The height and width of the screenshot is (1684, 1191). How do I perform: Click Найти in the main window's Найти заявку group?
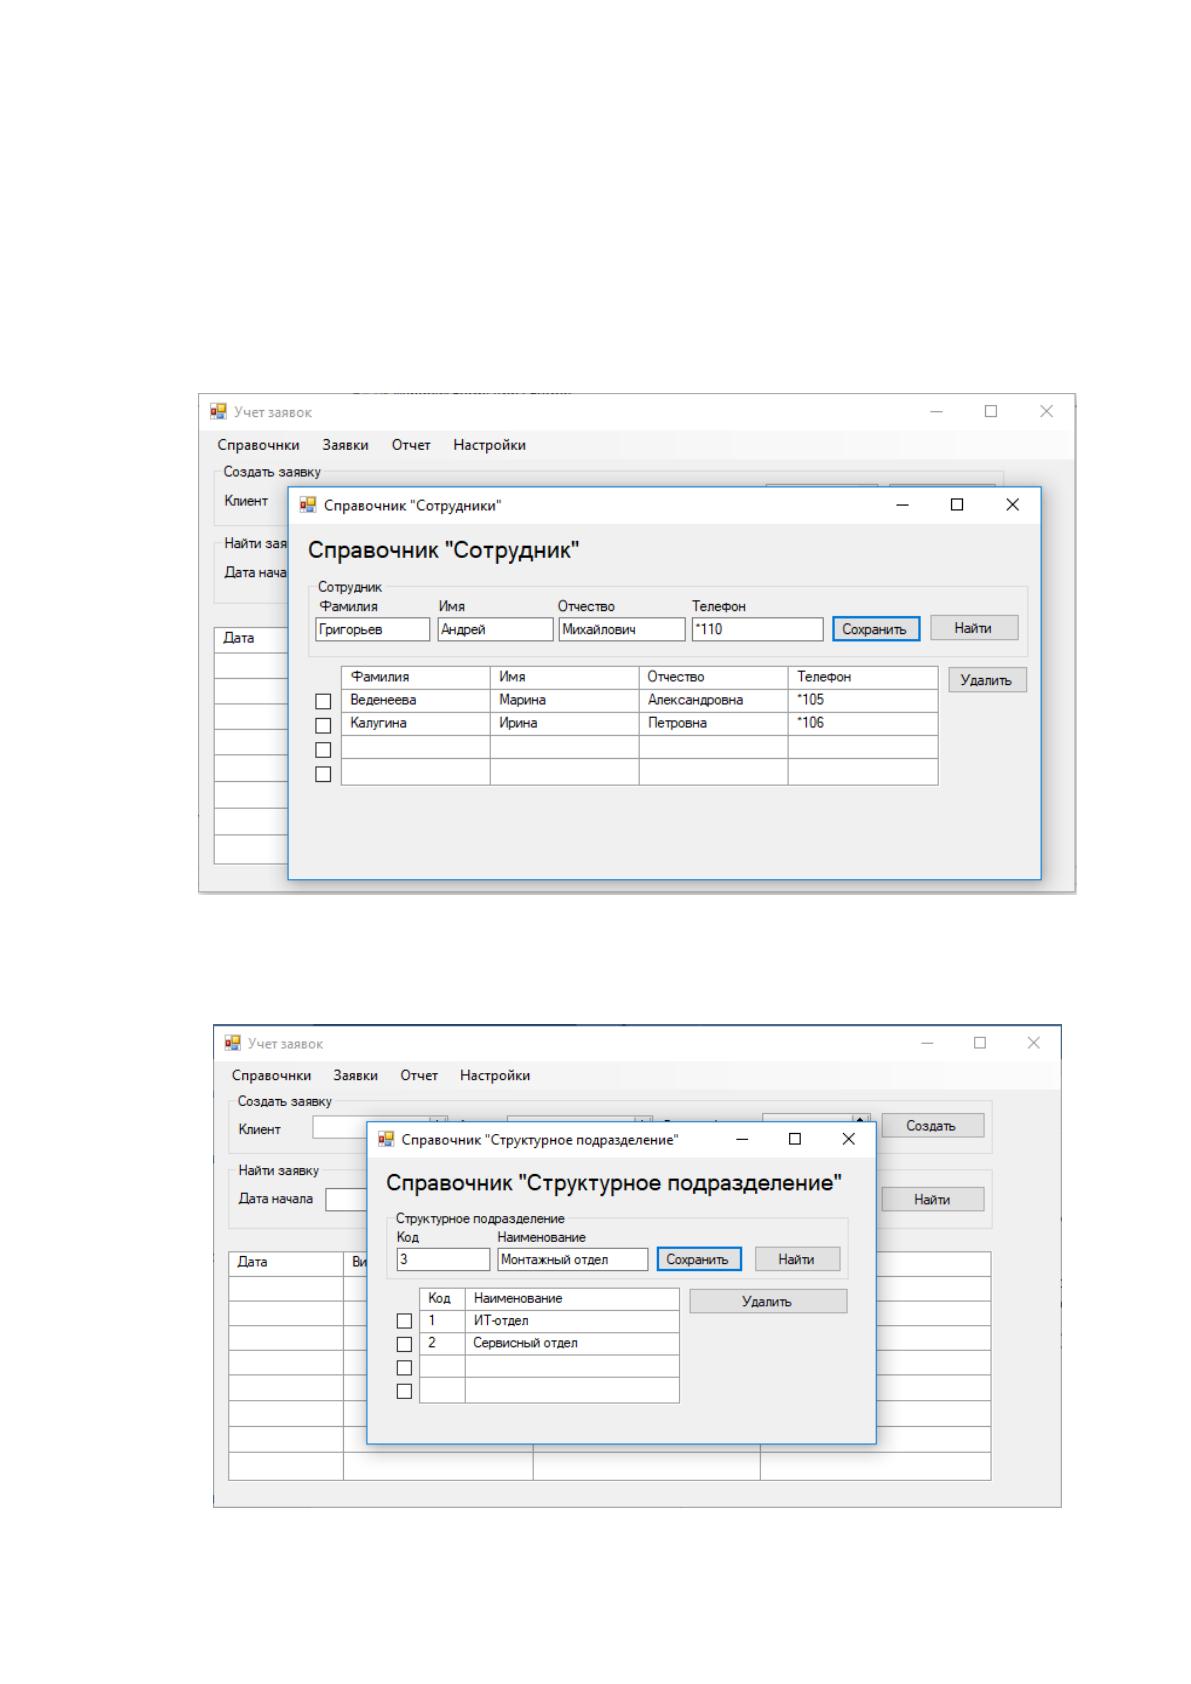coord(932,1199)
